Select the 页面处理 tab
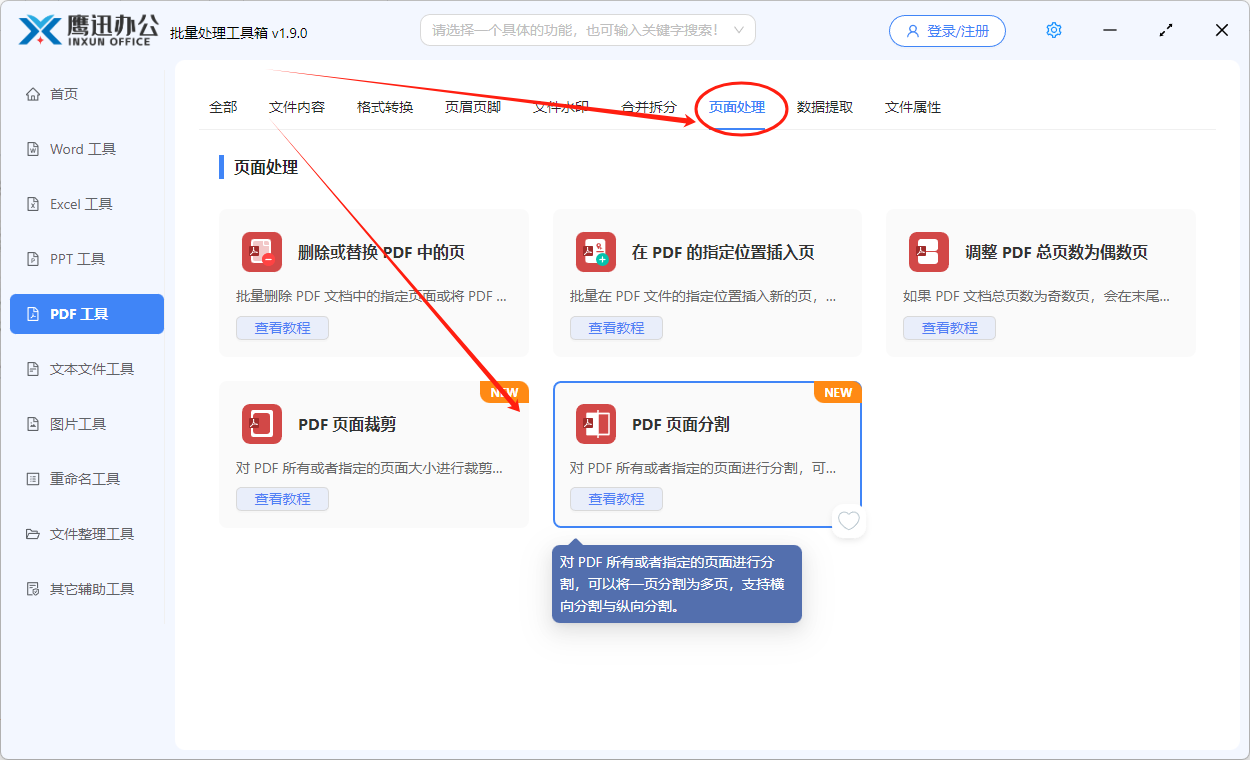 click(x=737, y=107)
